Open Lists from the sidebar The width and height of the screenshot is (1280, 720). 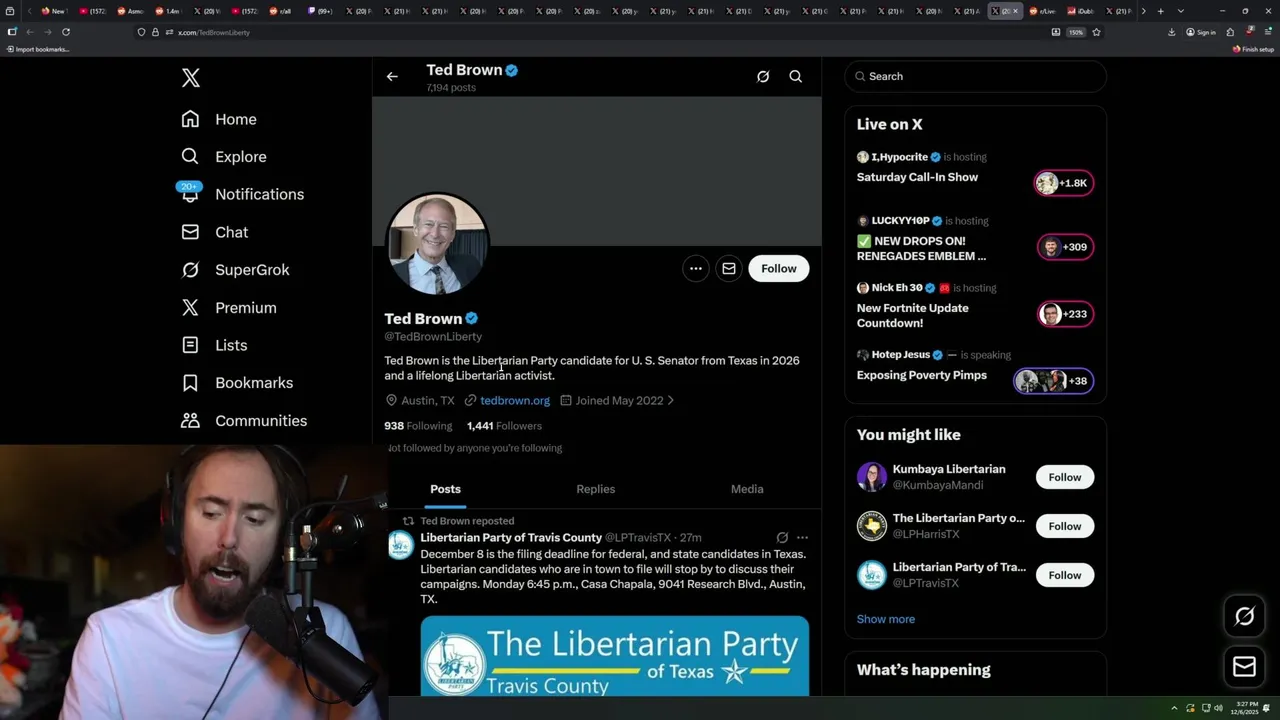click(x=214, y=345)
